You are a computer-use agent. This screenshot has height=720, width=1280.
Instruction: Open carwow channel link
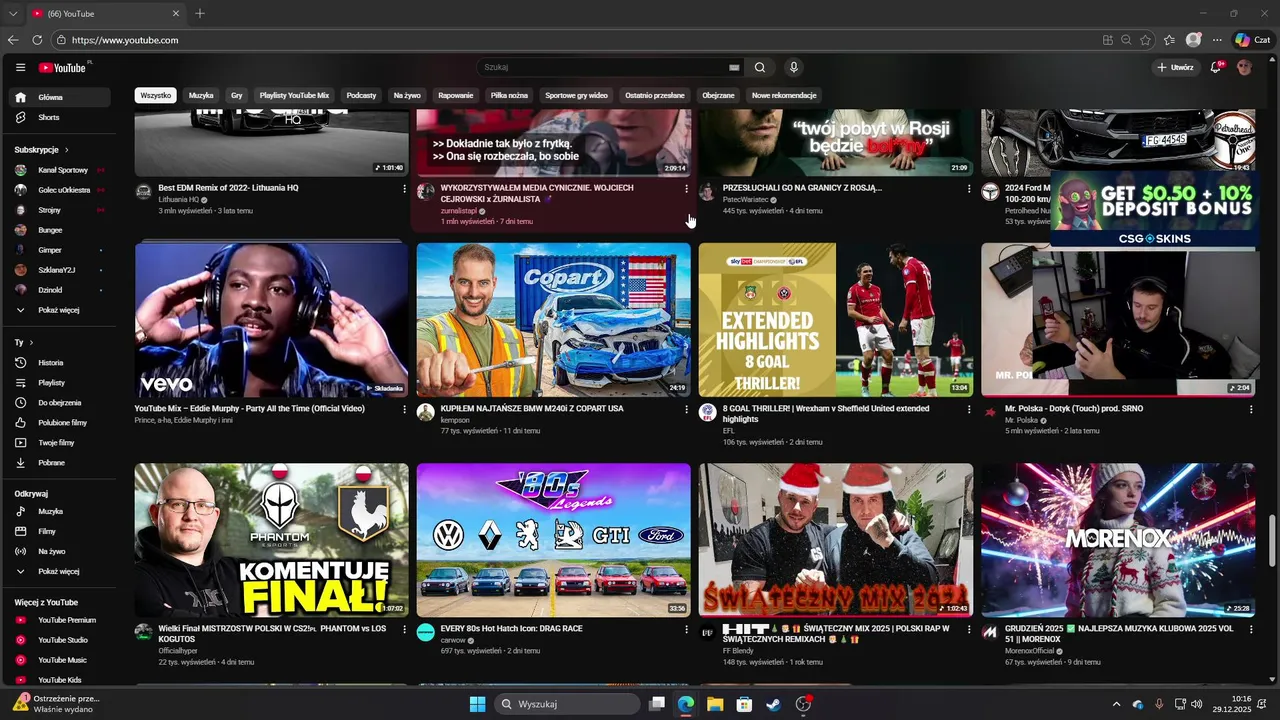(x=454, y=640)
